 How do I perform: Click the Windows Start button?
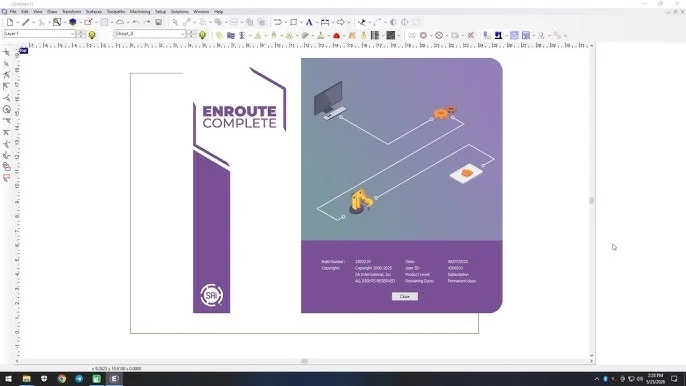8,379
